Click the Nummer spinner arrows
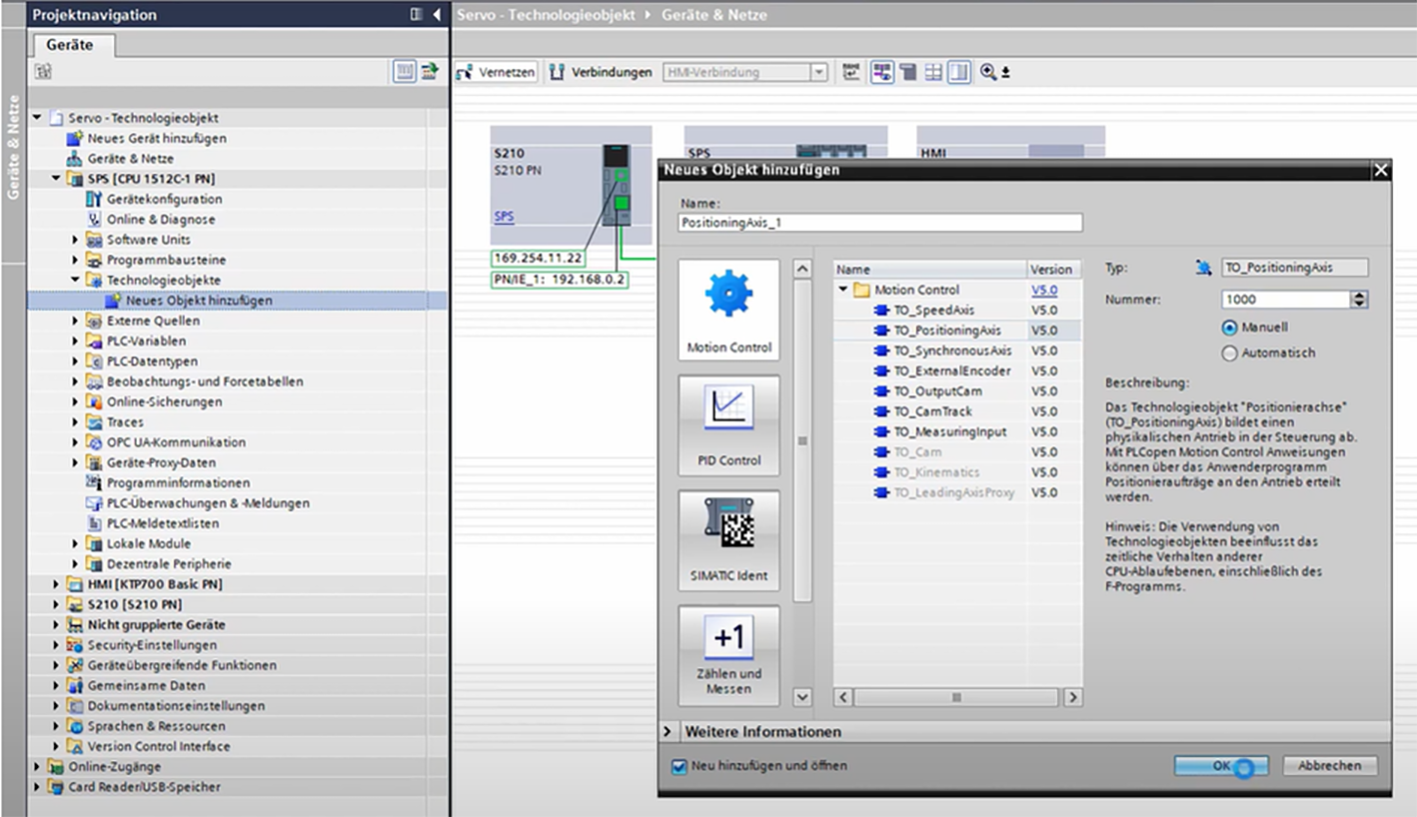This screenshot has height=817, width=1417. coord(1358,299)
